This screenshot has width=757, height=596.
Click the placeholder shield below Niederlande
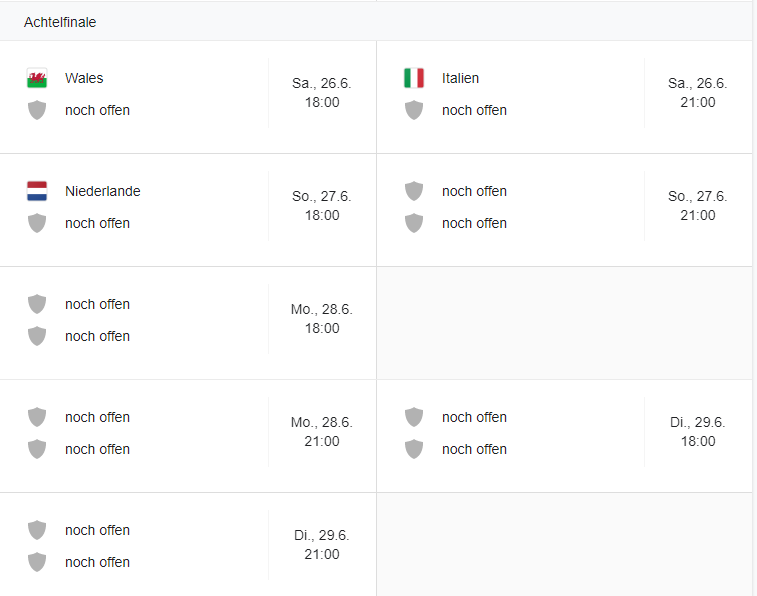click(37, 223)
